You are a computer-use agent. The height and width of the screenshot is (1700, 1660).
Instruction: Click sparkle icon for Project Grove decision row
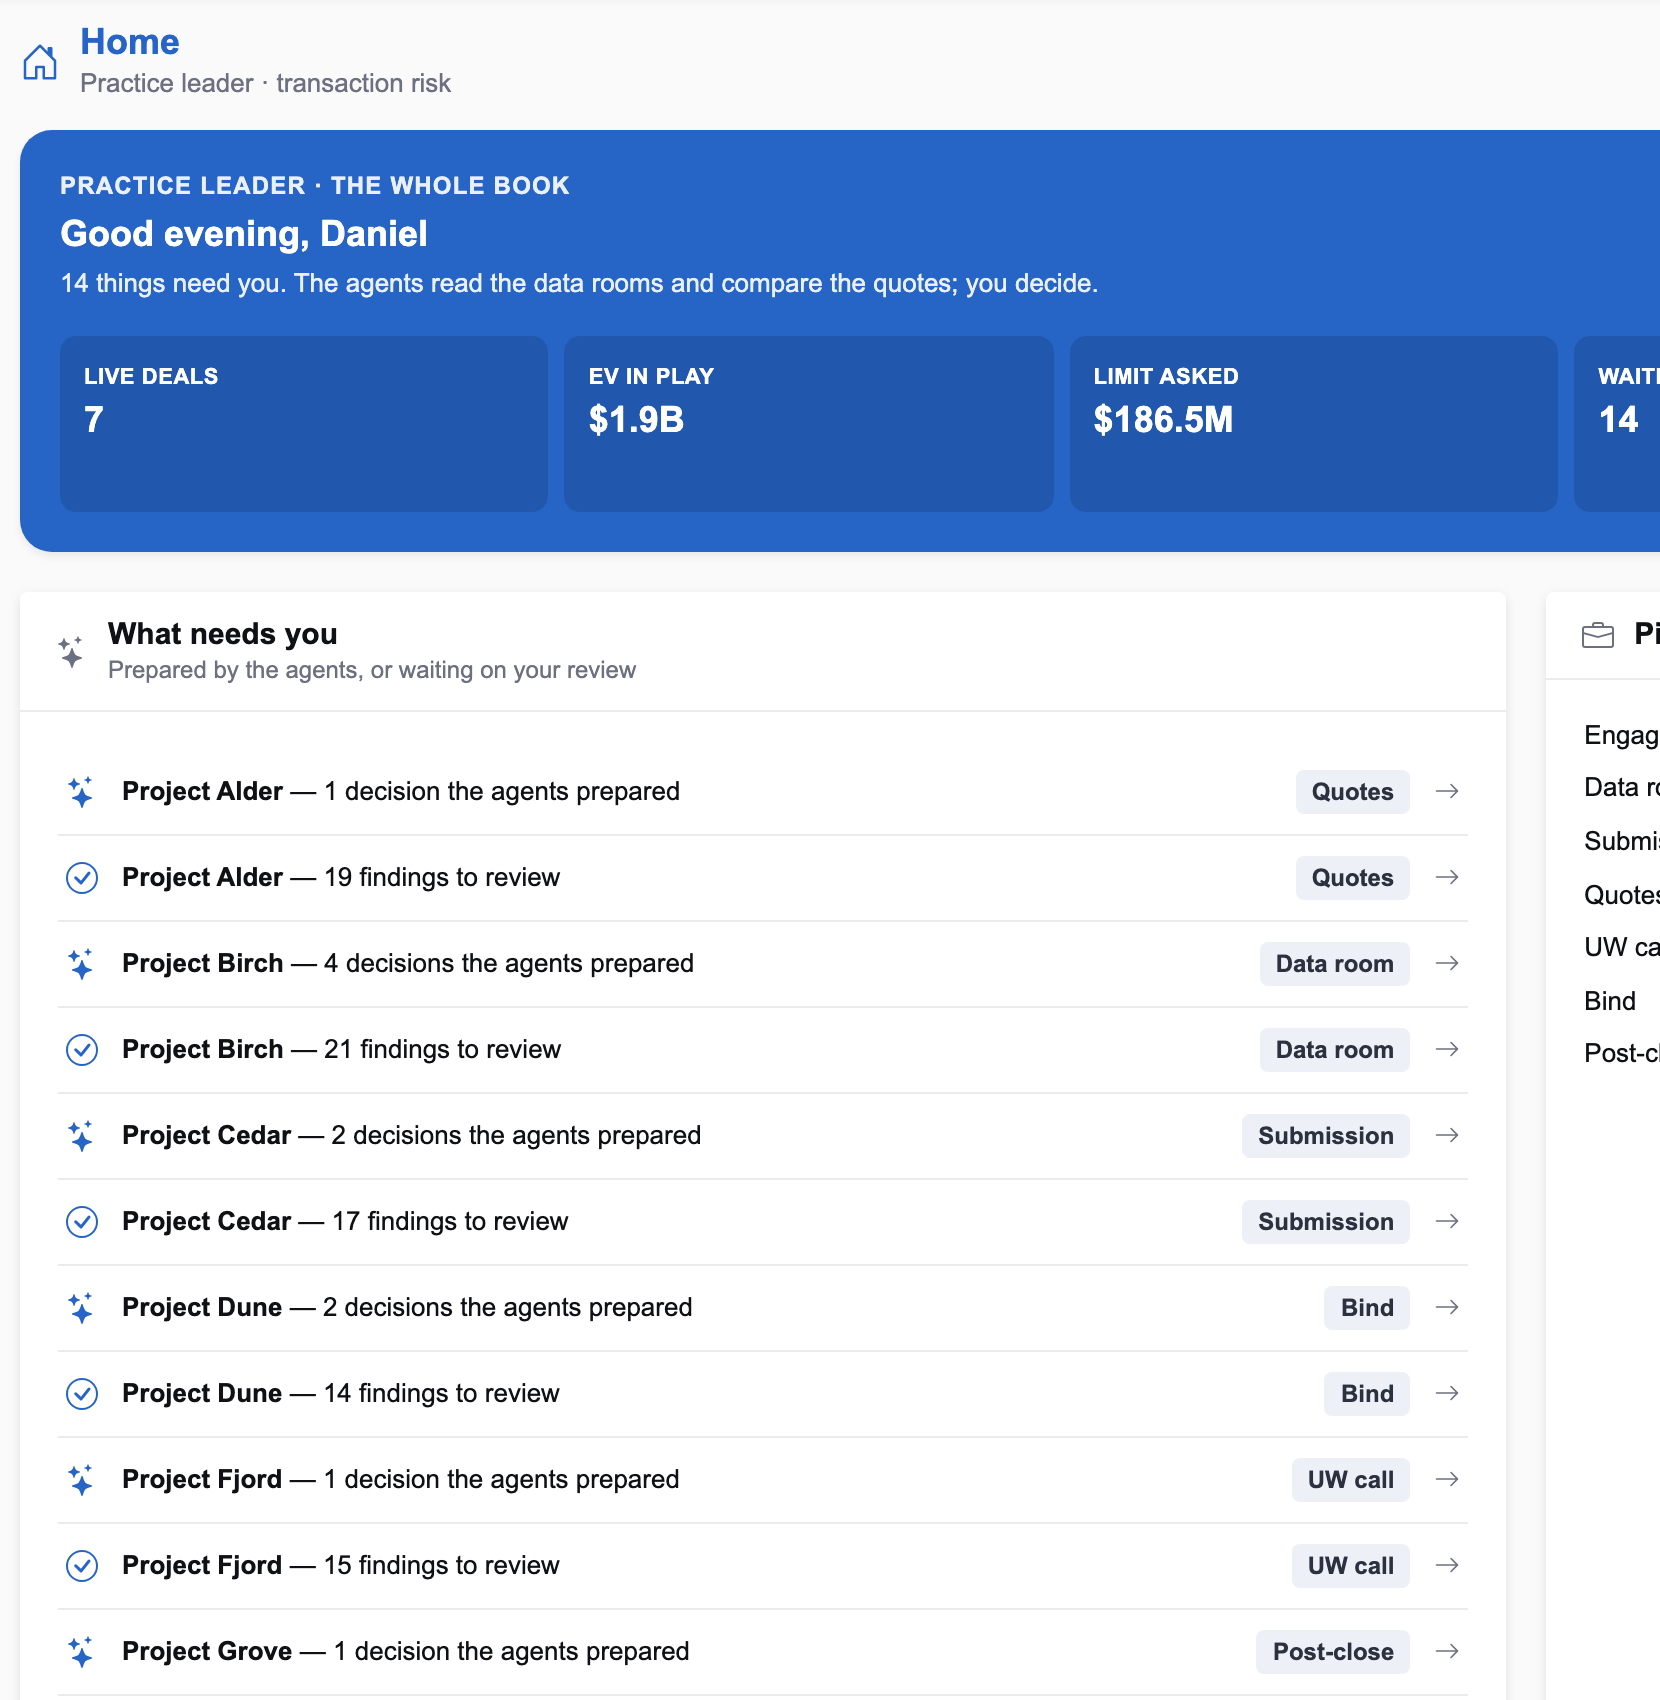[x=81, y=1652]
